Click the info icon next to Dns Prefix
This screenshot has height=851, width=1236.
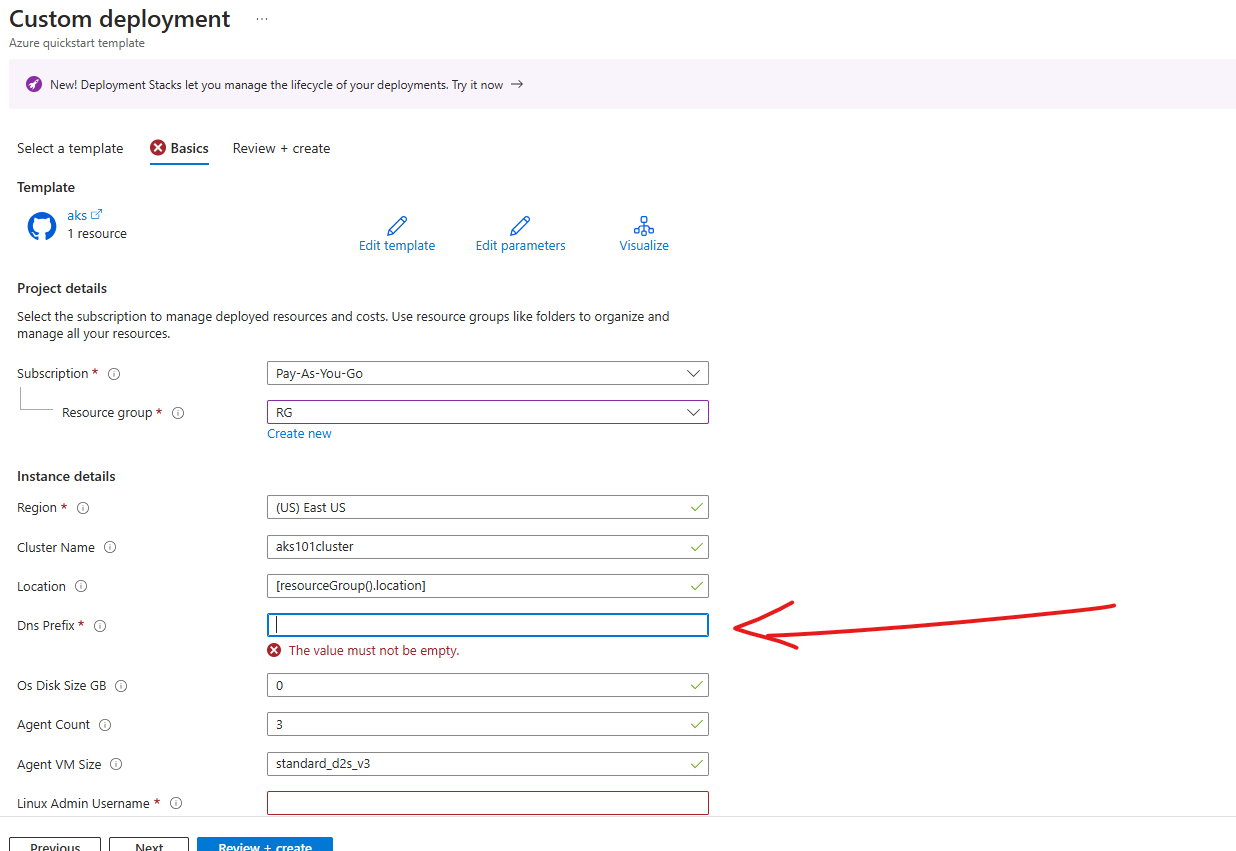[100, 626]
